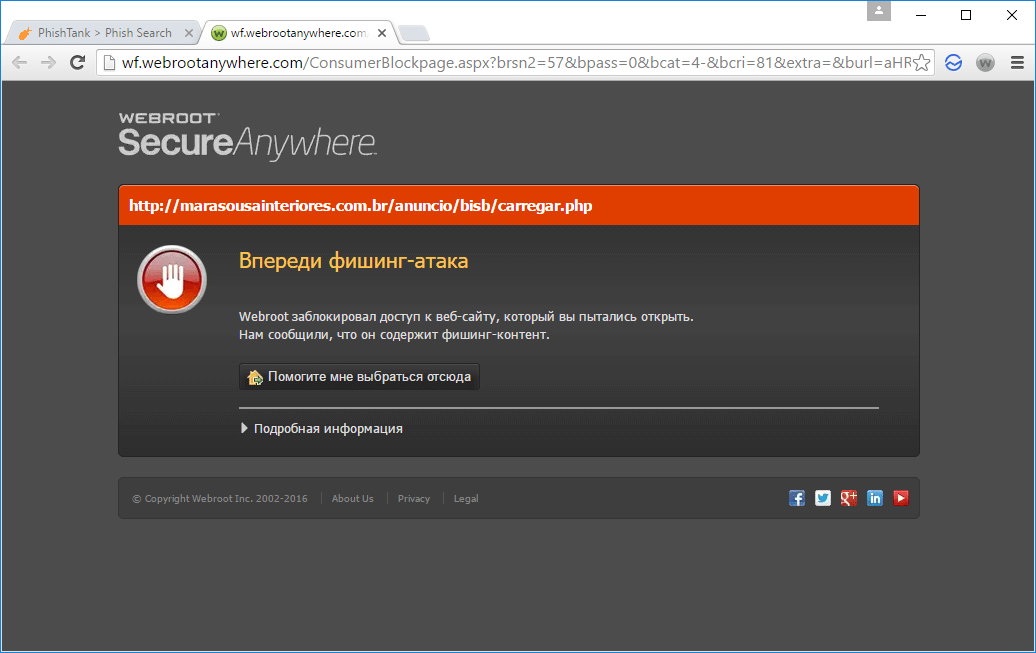Reload the page with the refresh icon
This screenshot has height=653, width=1036.
click(77, 61)
